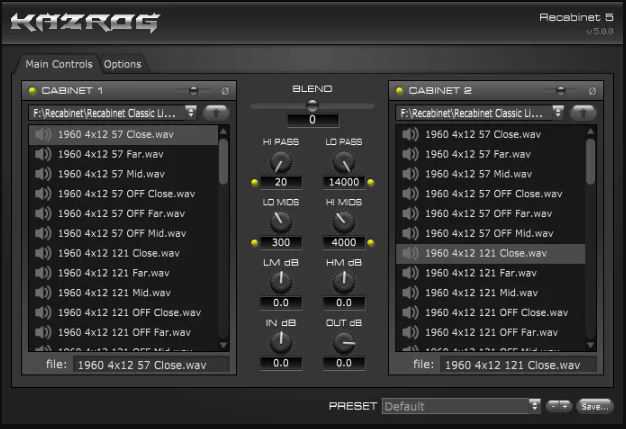The image size is (626, 429).
Task: Toggle the HI PASS filter LED
Action: 254,182
